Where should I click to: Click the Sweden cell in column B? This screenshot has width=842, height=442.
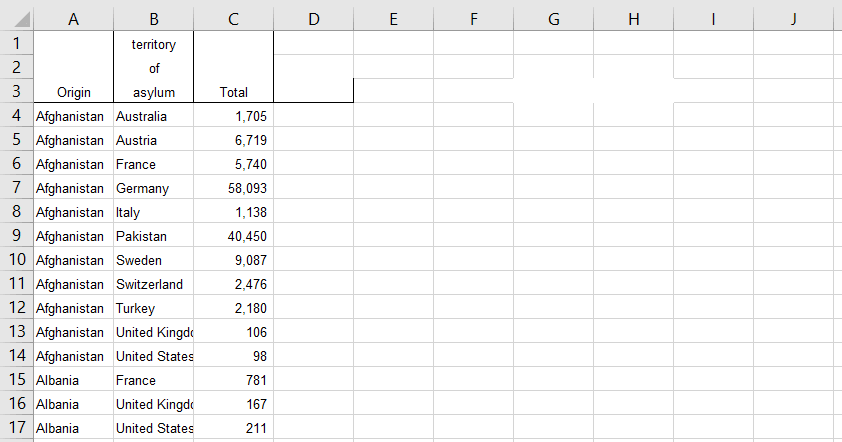pyautogui.click(x=153, y=260)
